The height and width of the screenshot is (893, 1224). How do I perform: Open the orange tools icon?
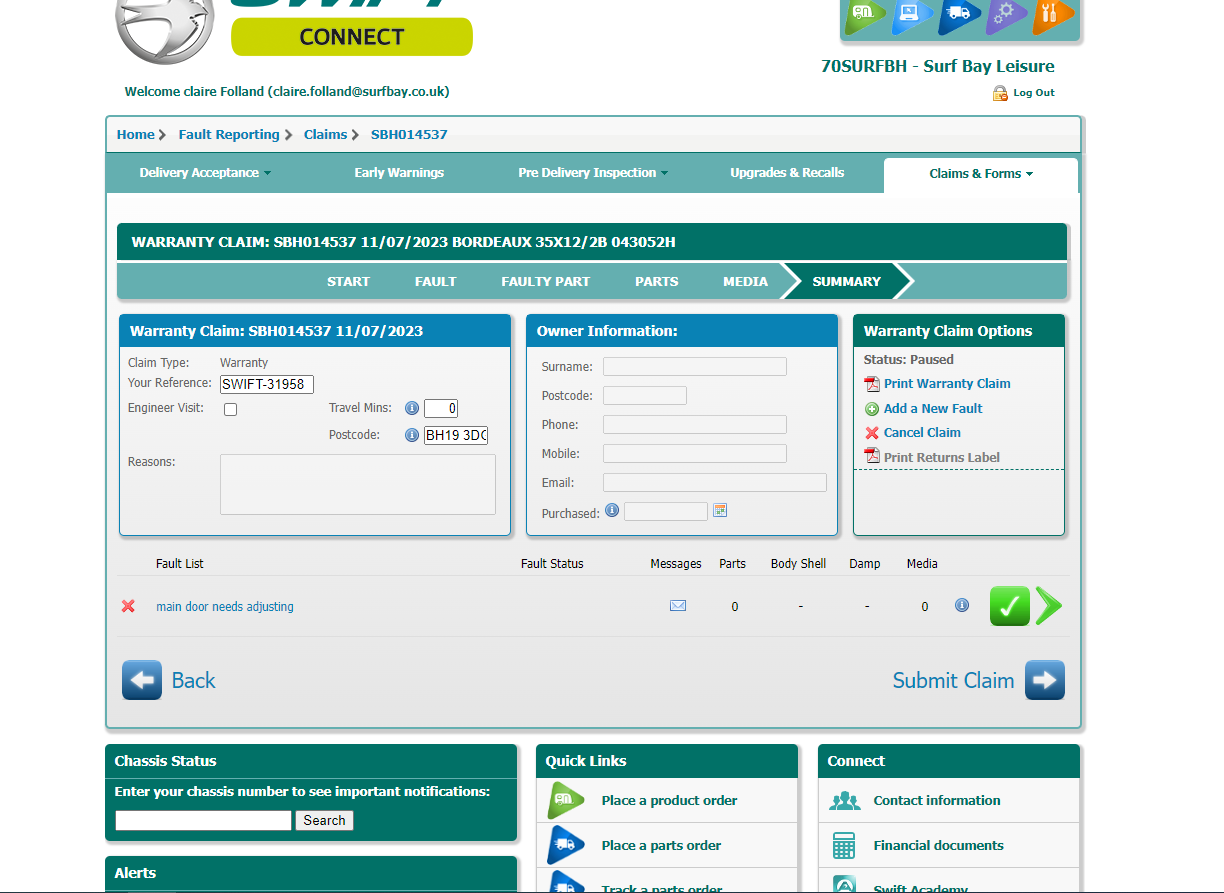pos(1053,15)
